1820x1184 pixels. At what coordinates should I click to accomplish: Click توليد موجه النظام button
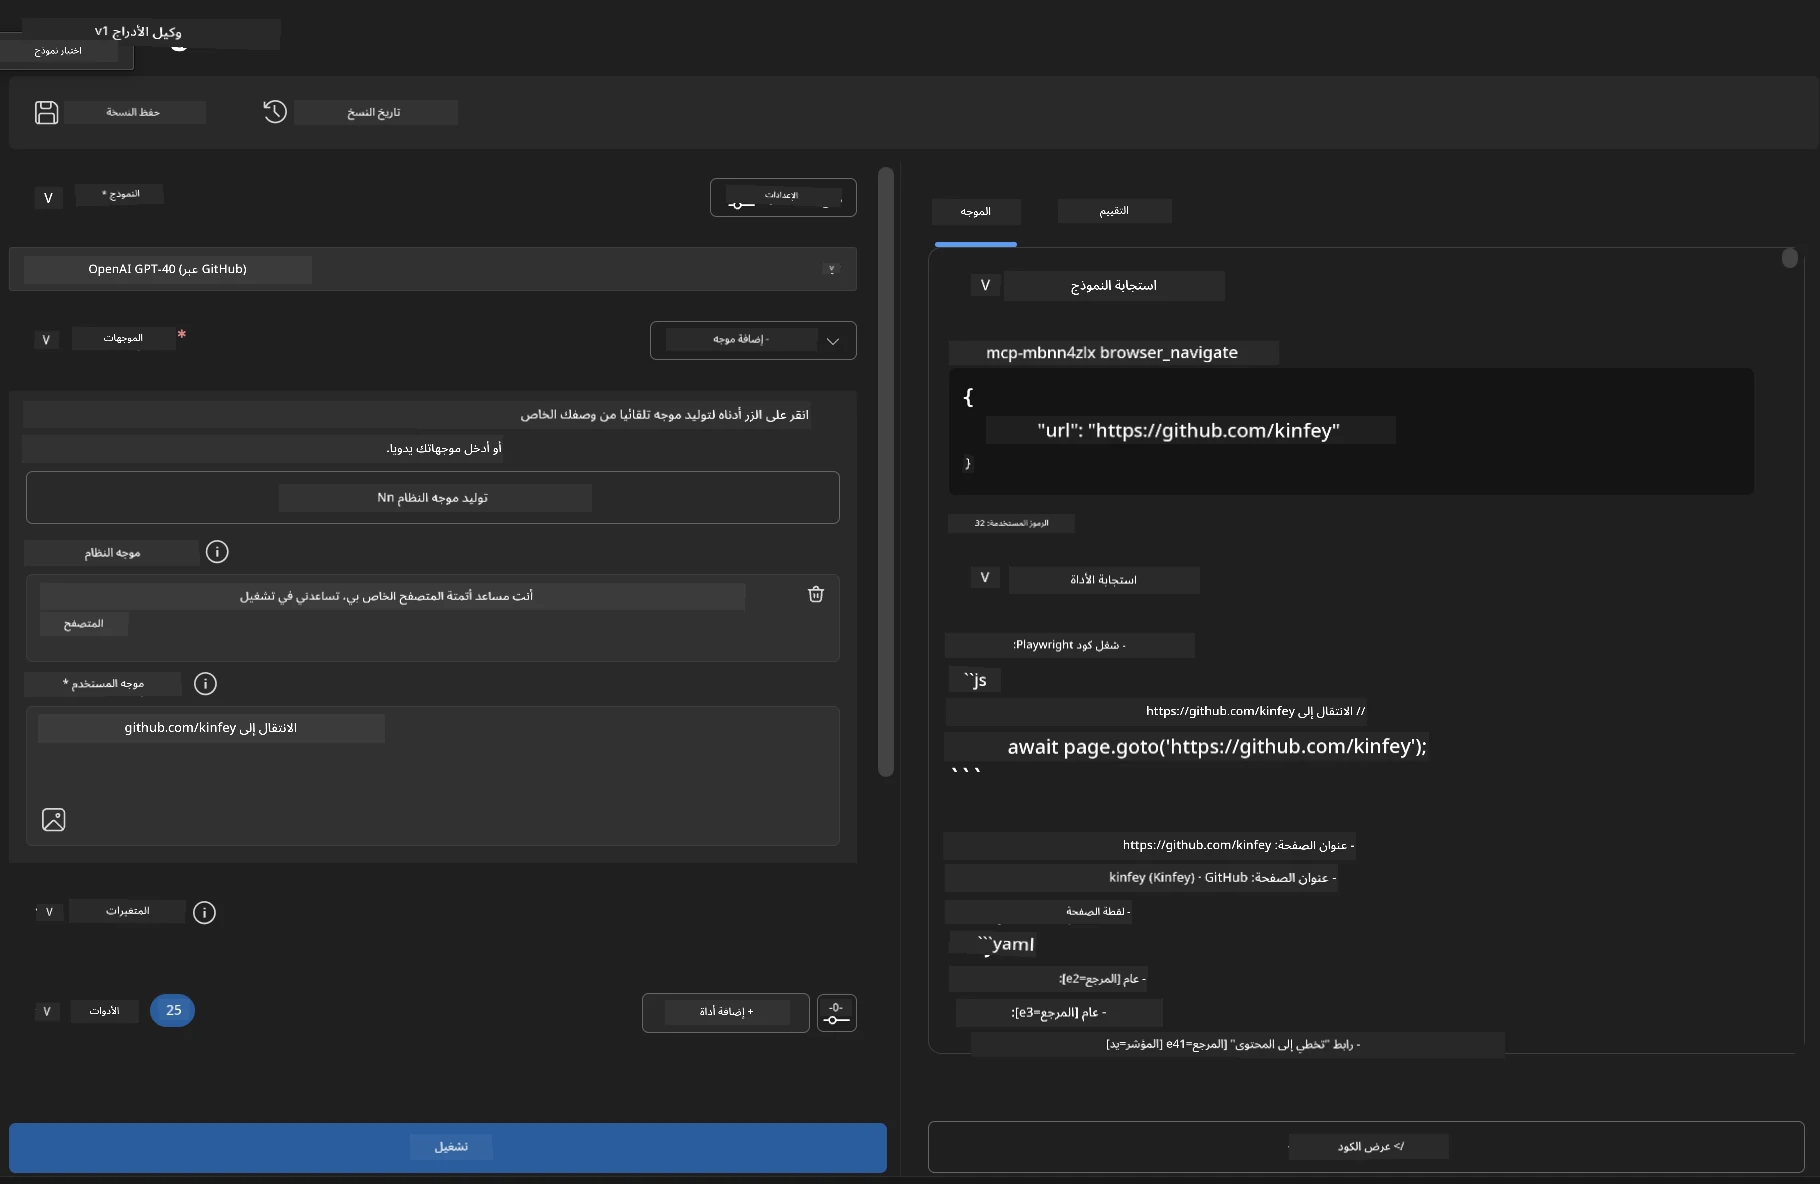(433, 497)
